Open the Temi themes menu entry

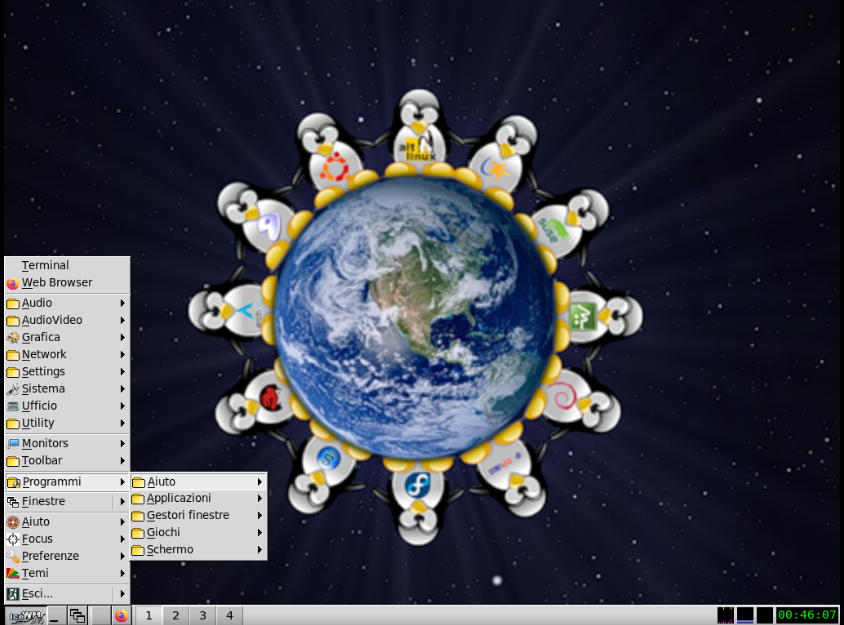point(35,574)
